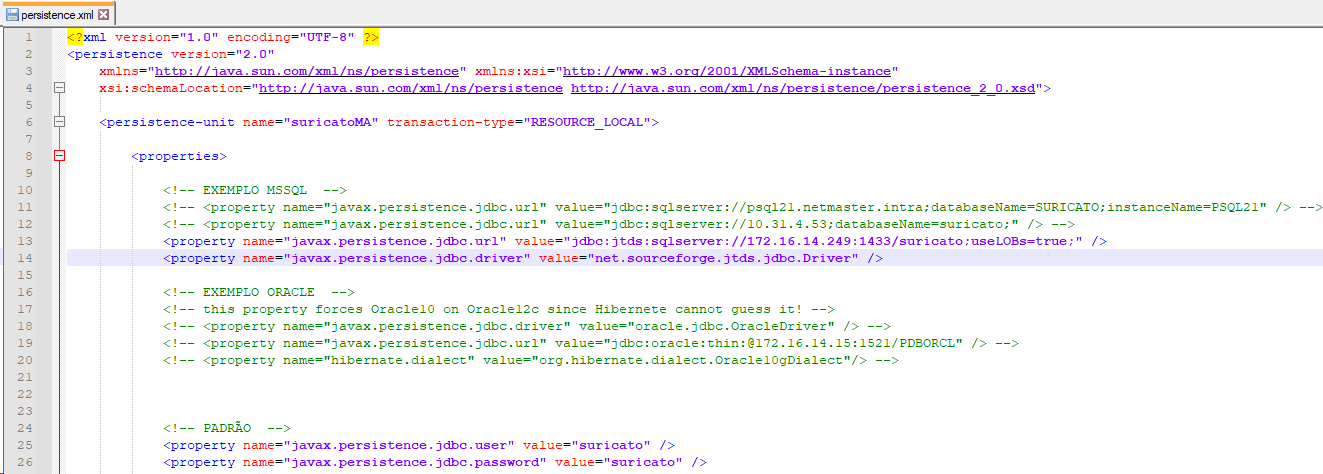Click the Hibernete cannot guess comment on line 17
1323x474 pixels.
pyautogui.click(x=499, y=309)
